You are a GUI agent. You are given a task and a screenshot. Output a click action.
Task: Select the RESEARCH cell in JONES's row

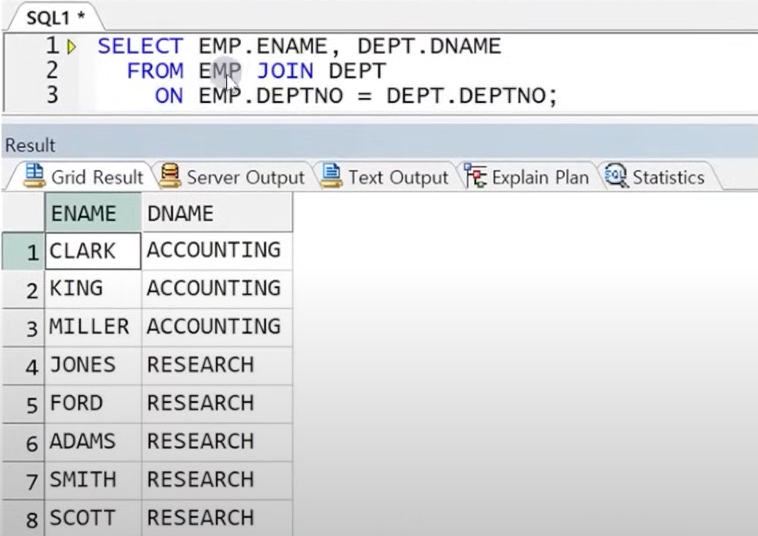[x=217, y=365]
